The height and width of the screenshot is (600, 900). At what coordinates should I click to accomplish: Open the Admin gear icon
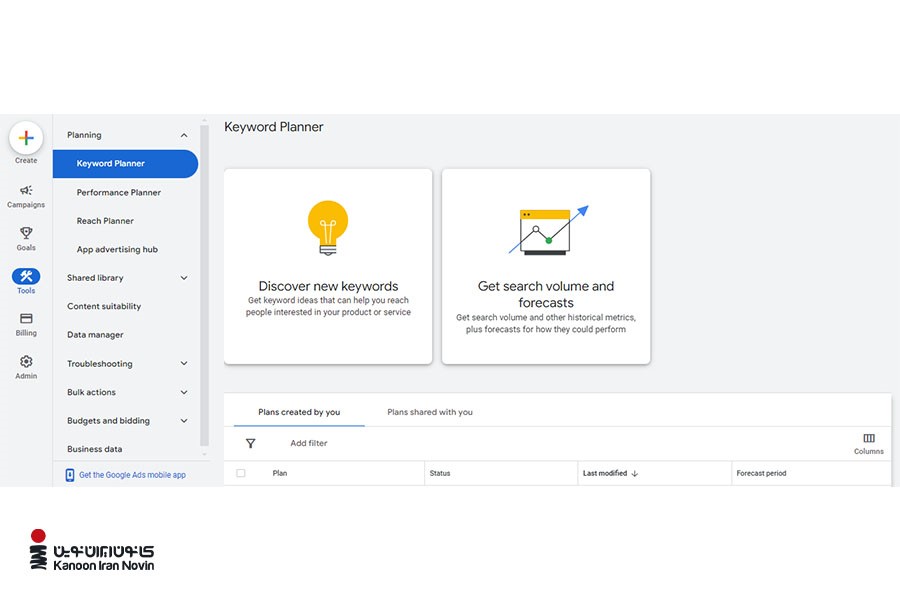(x=26, y=362)
